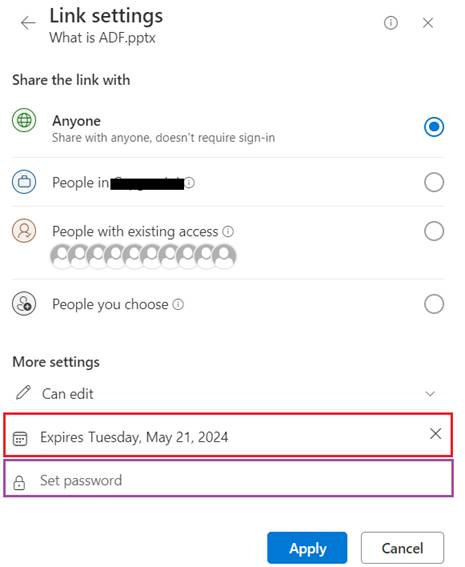Select the People you choose radio button
The height and width of the screenshot is (567, 465).
434,304
